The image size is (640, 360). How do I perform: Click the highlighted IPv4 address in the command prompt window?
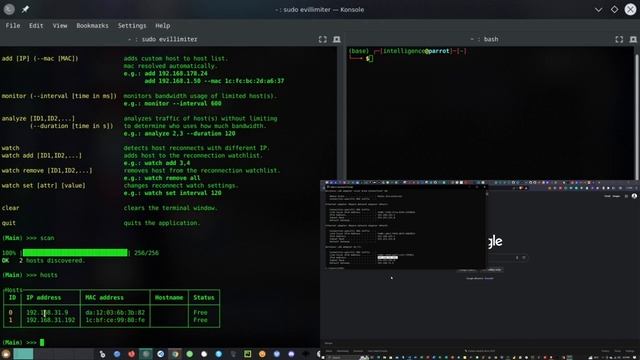pyautogui.click(x=387, y=258)
